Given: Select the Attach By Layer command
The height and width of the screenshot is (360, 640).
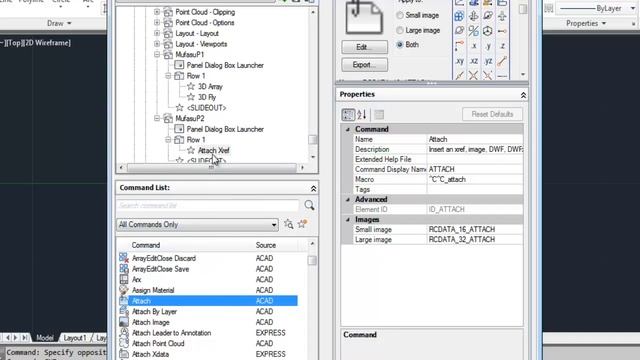Looking at the screenshot, I should click(x=154, y=311).
